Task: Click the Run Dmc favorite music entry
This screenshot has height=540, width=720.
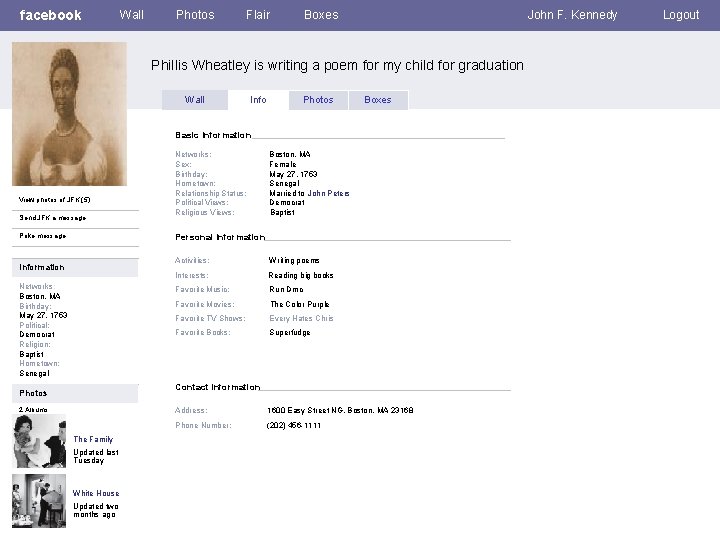Action: point(286,289)
